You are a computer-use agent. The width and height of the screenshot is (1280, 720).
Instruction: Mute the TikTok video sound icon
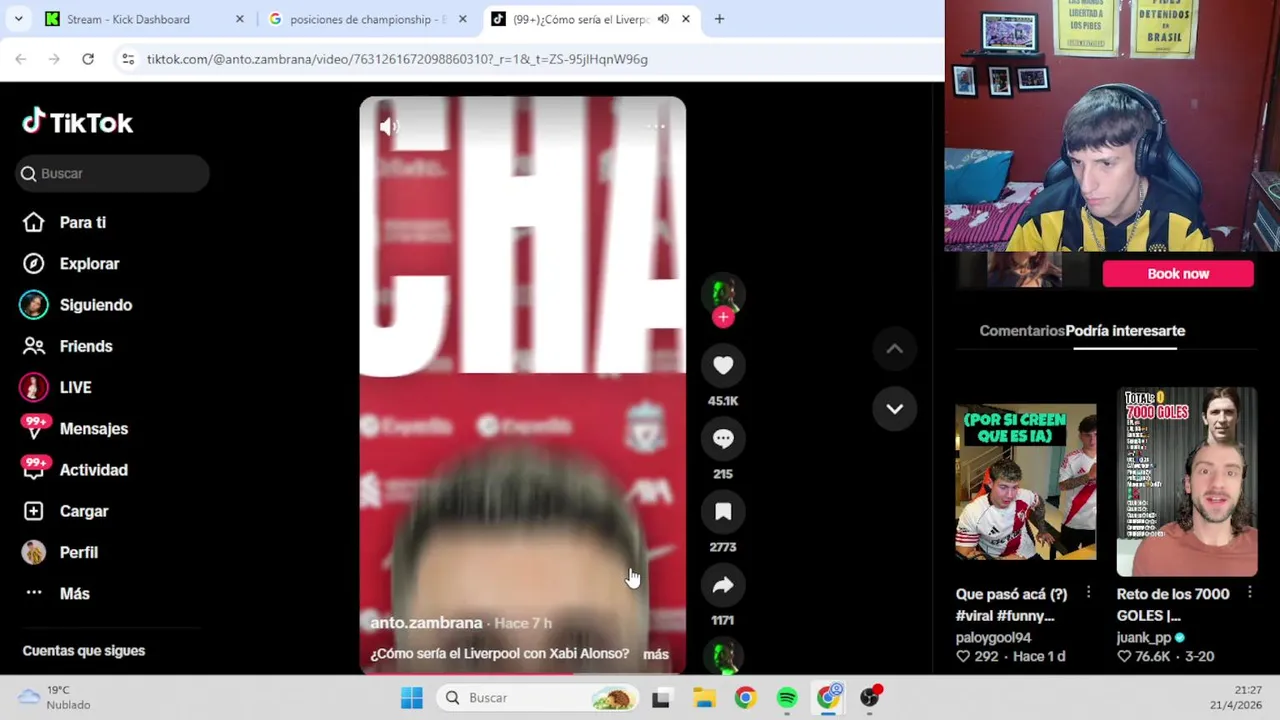(x=389, y=126)
